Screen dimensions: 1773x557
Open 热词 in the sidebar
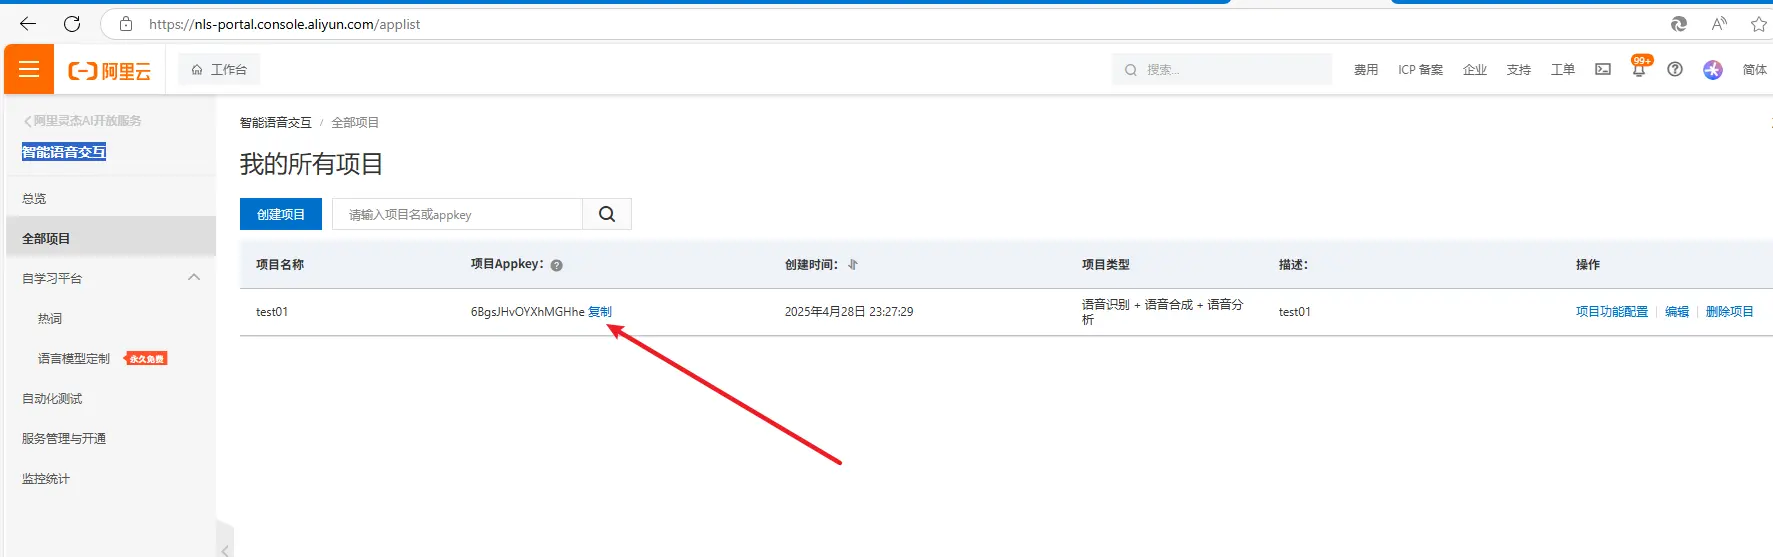click(x=50, y=318)
